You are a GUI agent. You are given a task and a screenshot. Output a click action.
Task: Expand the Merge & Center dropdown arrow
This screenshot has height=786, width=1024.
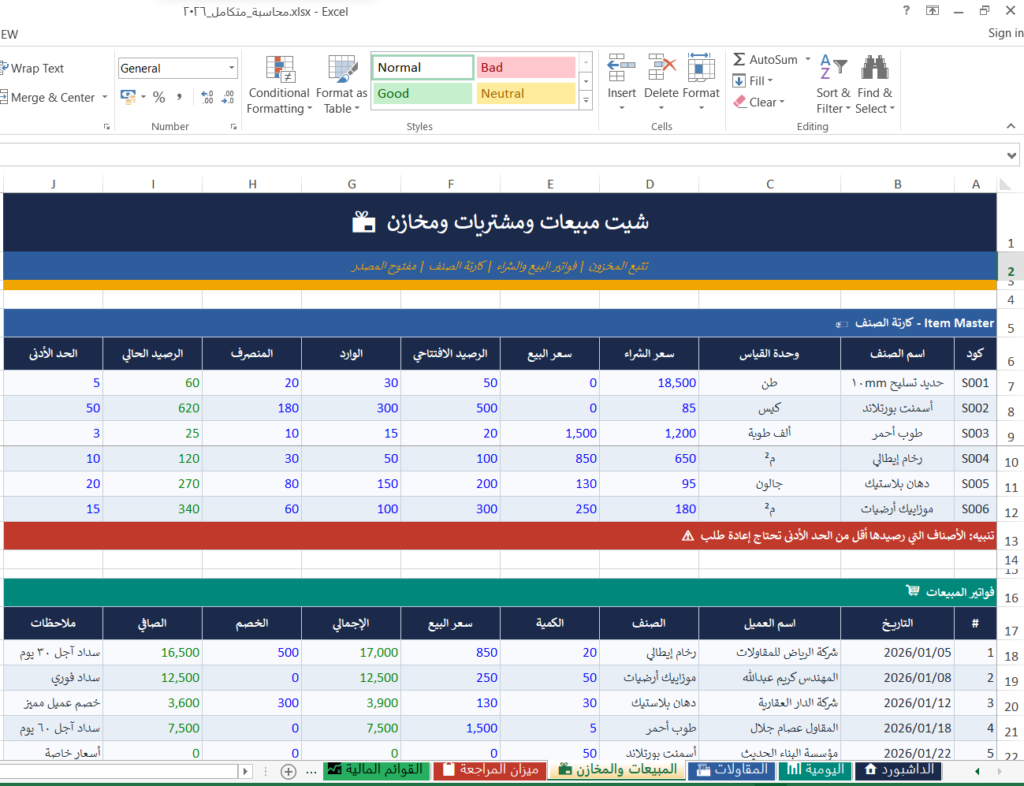point(104,97)
